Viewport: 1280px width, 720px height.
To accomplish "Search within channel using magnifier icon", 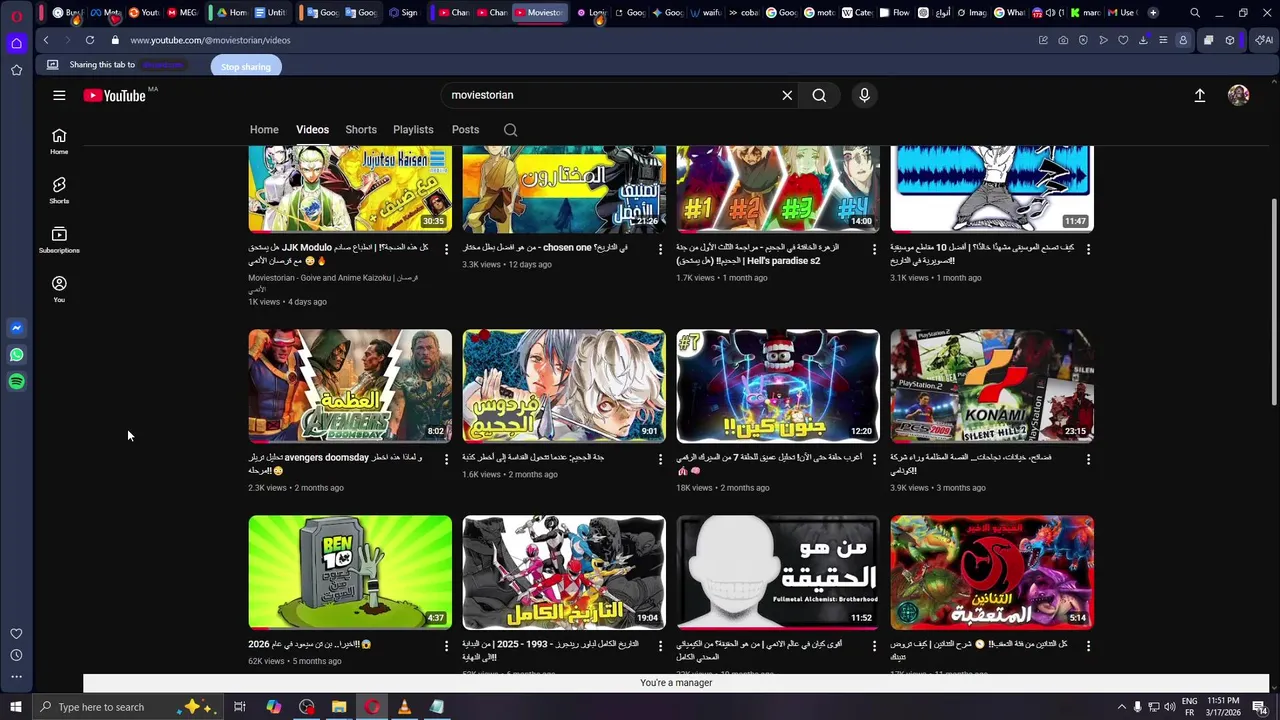I will pyautogui.click(x=510, y=130).
